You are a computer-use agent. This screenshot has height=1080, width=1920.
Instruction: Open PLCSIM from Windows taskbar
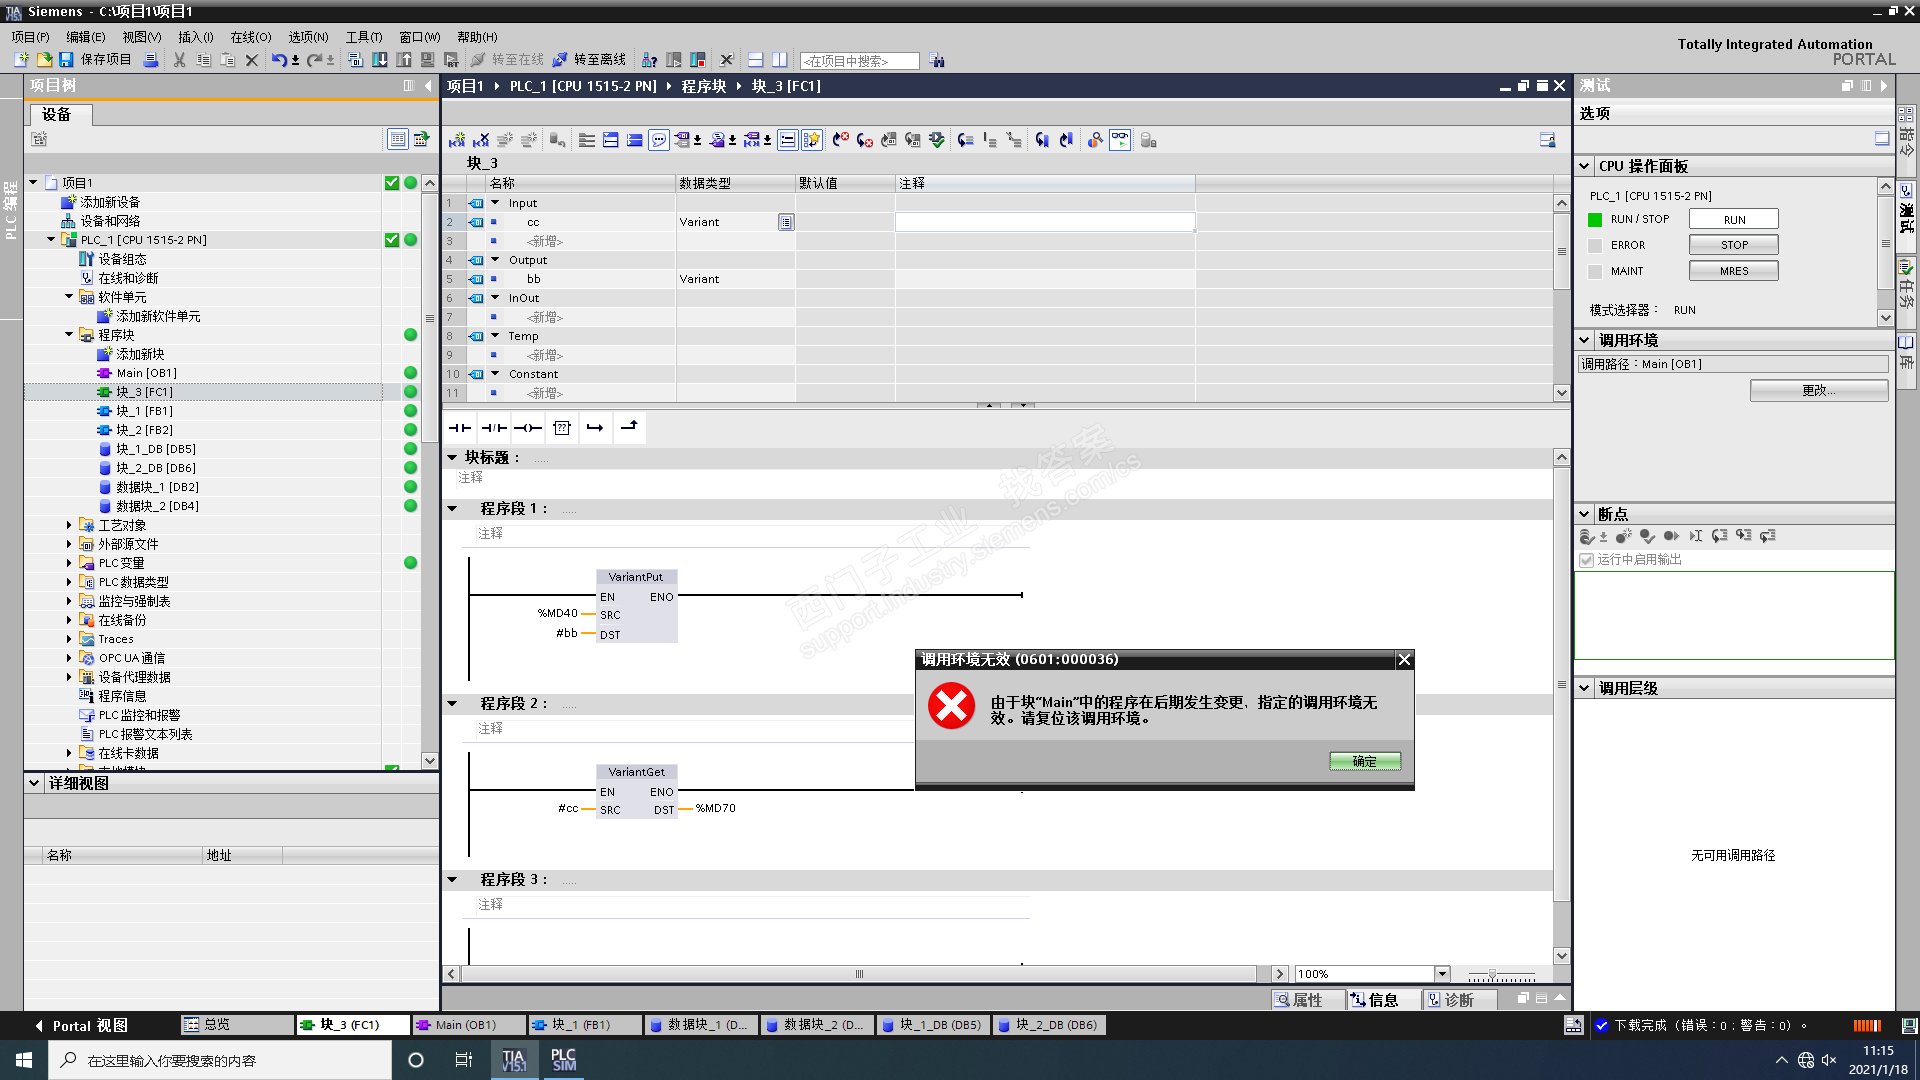[x=563, y=1060]
